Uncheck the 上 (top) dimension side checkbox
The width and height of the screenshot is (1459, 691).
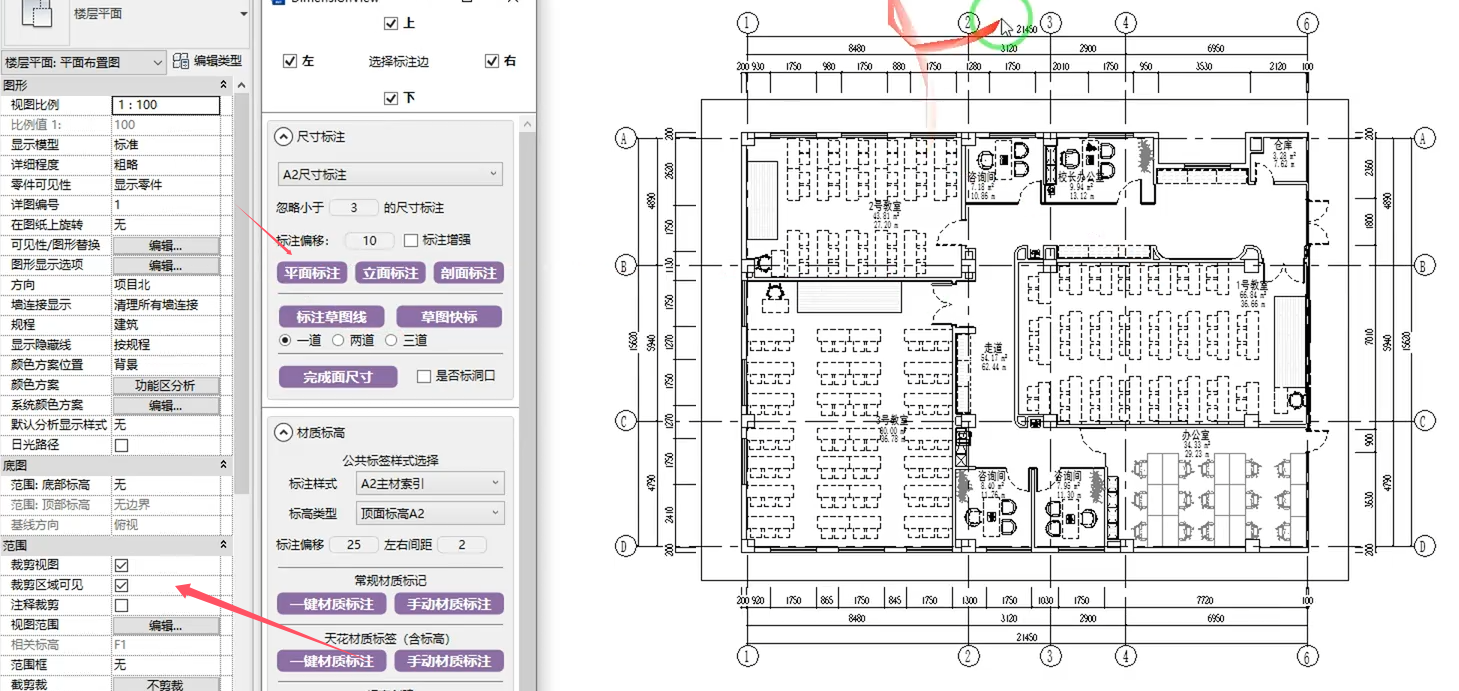pos(391,23)
